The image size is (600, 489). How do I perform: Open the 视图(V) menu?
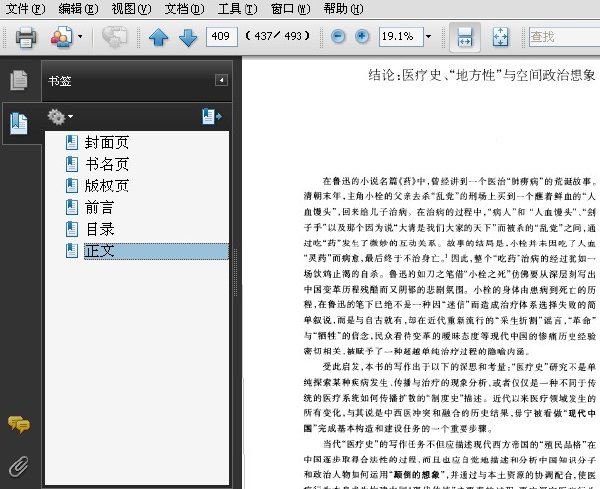coord(131,9)
